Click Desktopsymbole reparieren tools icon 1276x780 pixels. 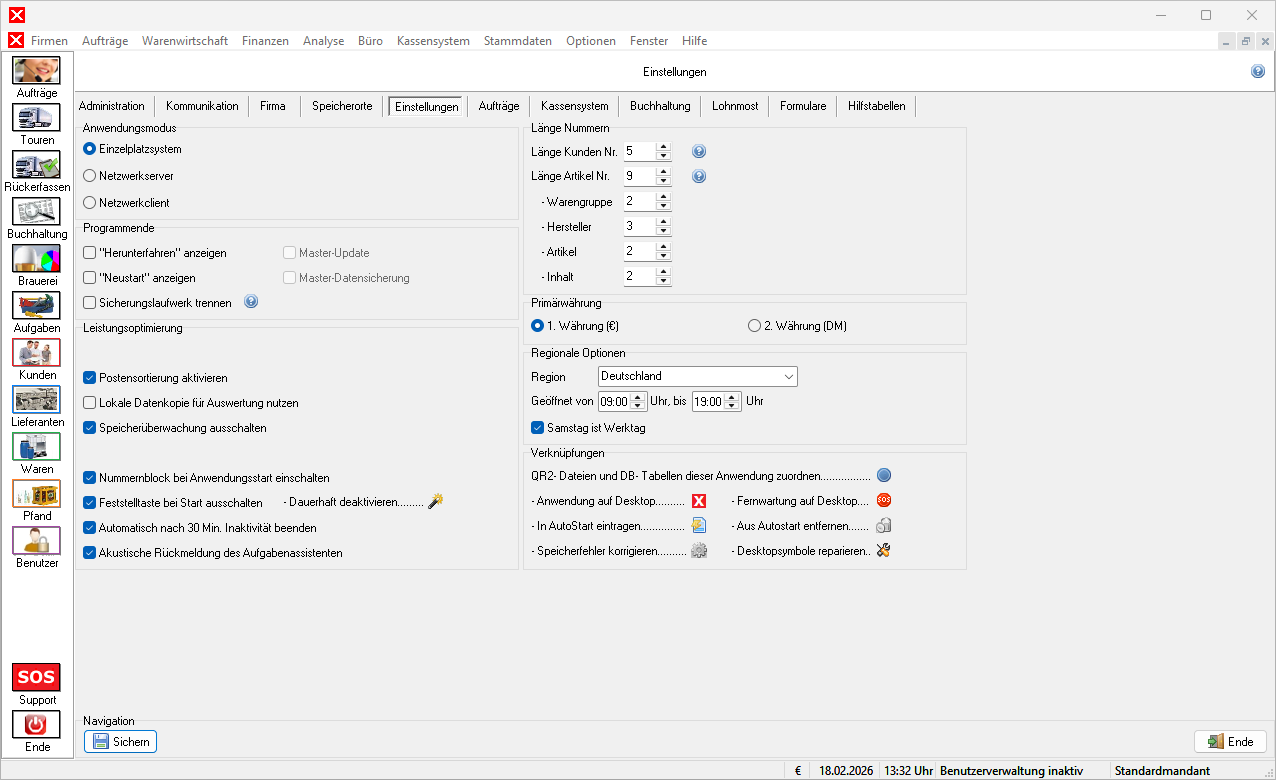[883, 550]
